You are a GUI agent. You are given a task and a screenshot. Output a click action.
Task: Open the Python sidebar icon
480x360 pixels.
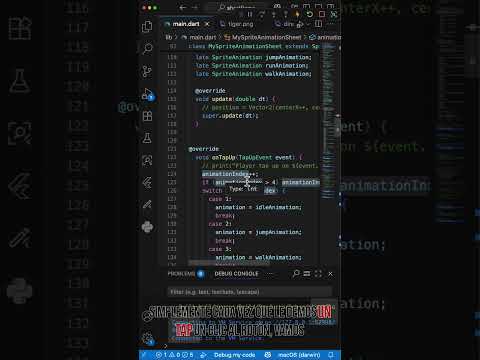pyautogui.click(x=147, y=227)
